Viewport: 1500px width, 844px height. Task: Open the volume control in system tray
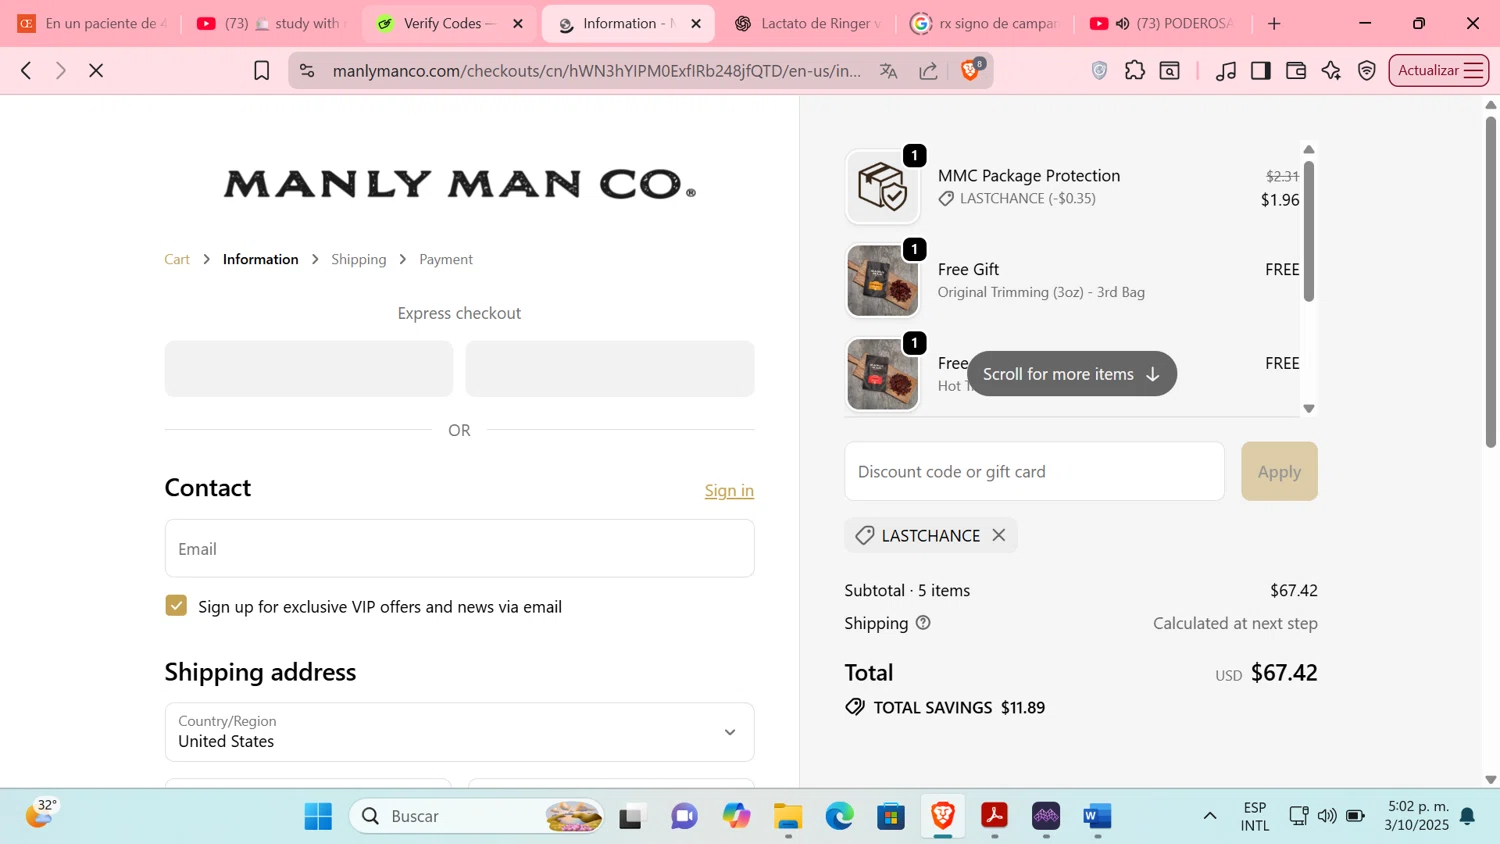(x=1327, y=816)
